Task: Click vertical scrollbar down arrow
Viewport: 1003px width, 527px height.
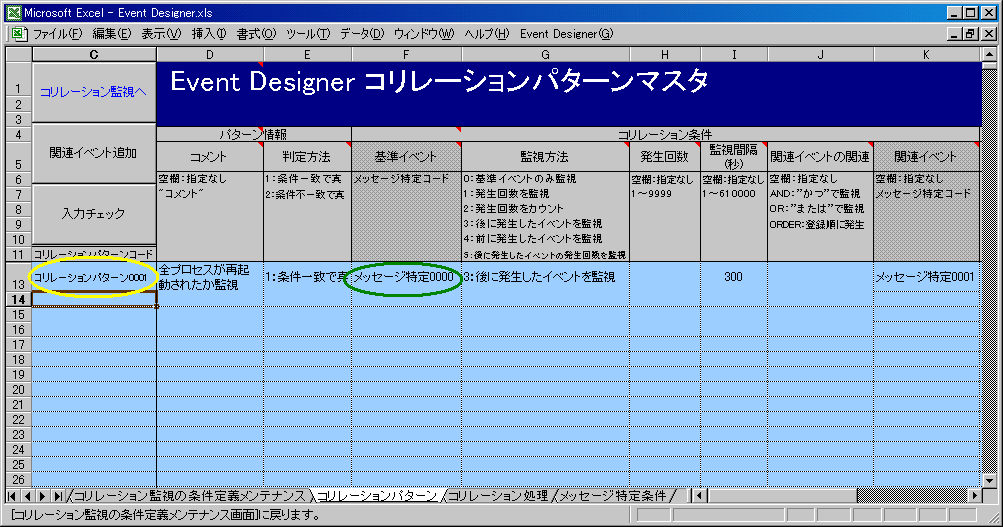Action: (x=989, y=480)
